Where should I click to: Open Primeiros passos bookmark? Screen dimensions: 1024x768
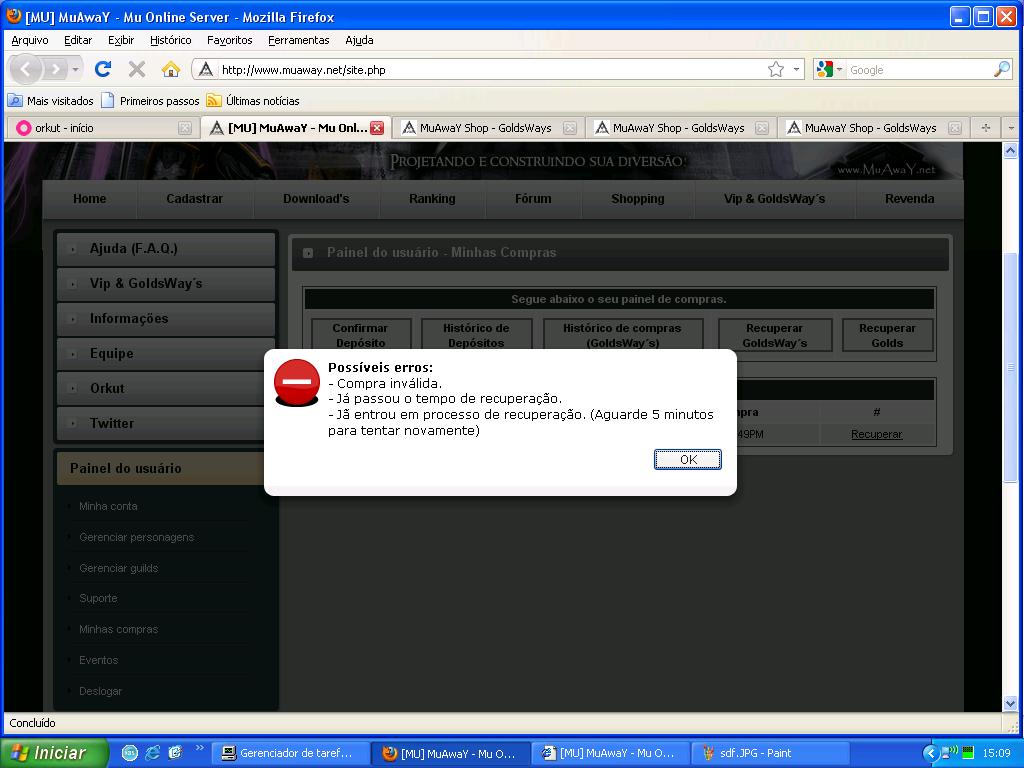151,101
